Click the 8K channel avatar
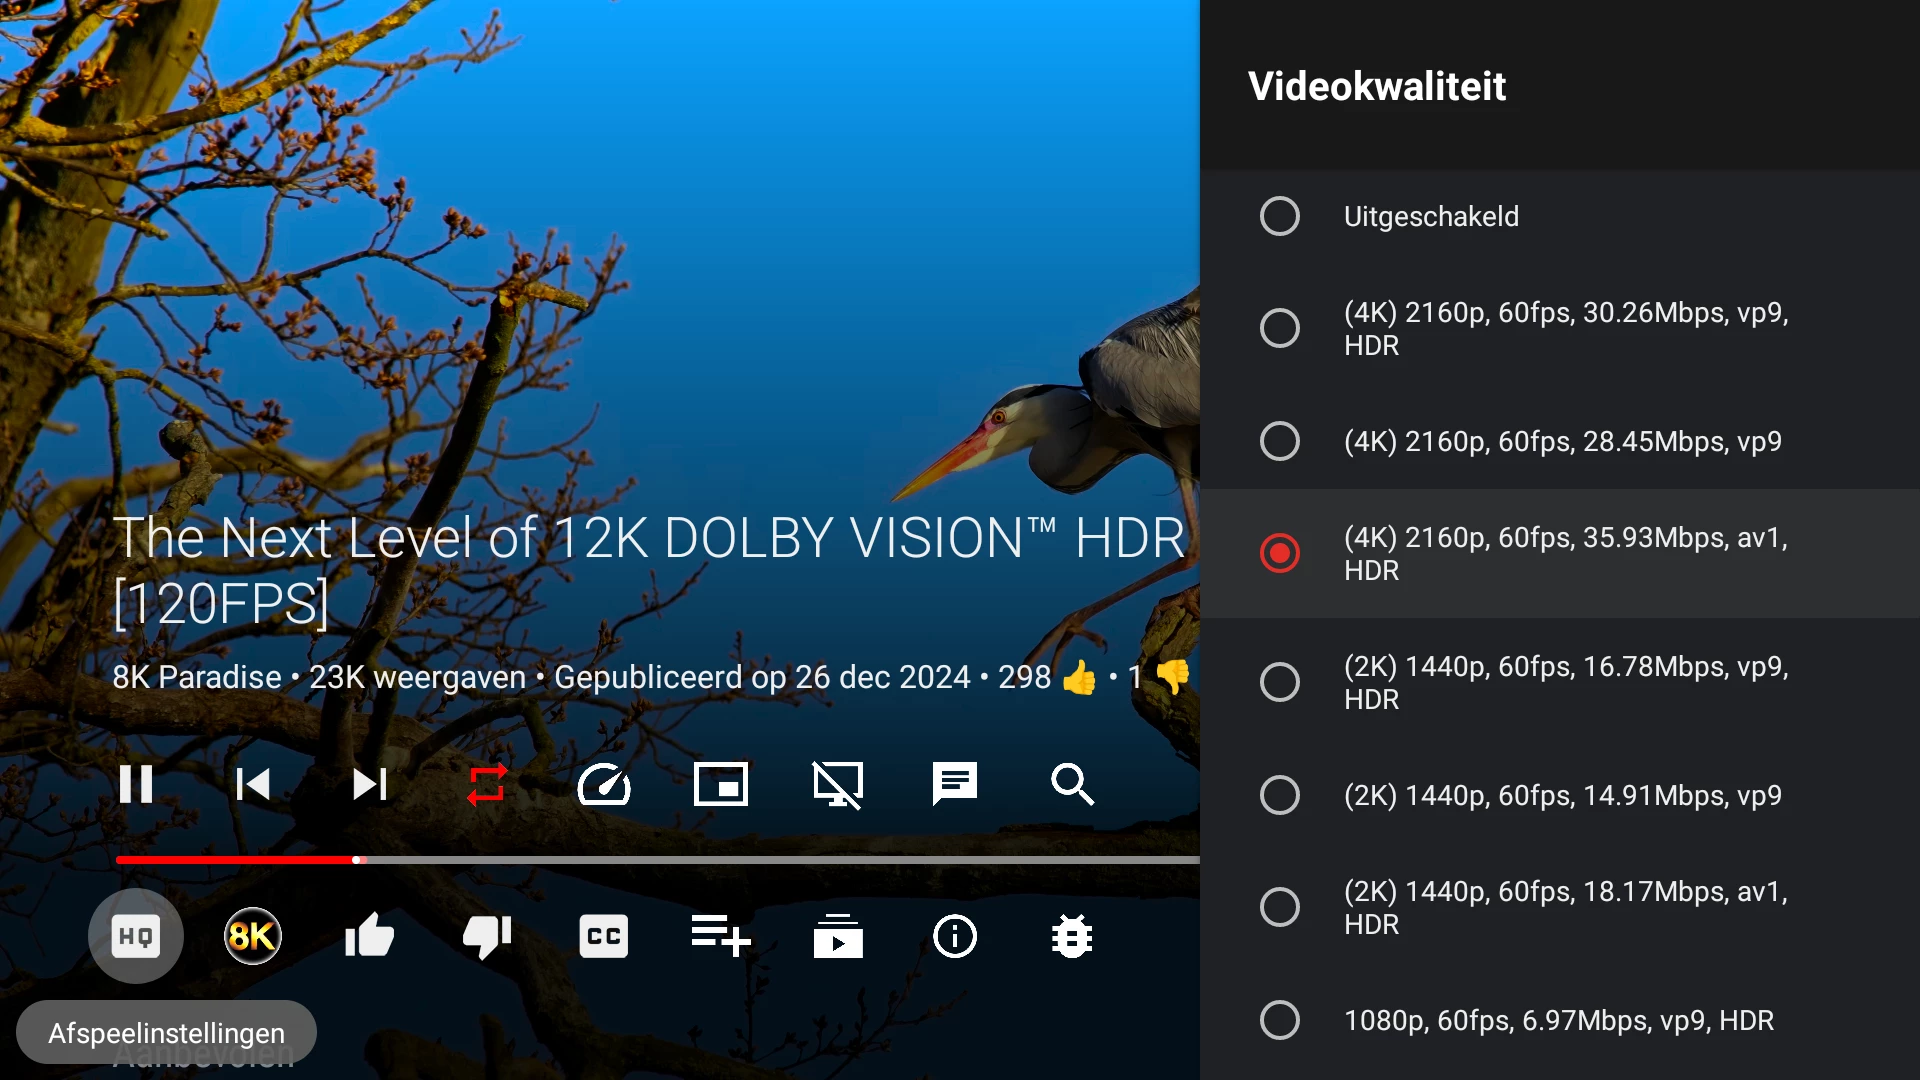The width and height of the screenshot is (1920, 1080). [253, 937]
